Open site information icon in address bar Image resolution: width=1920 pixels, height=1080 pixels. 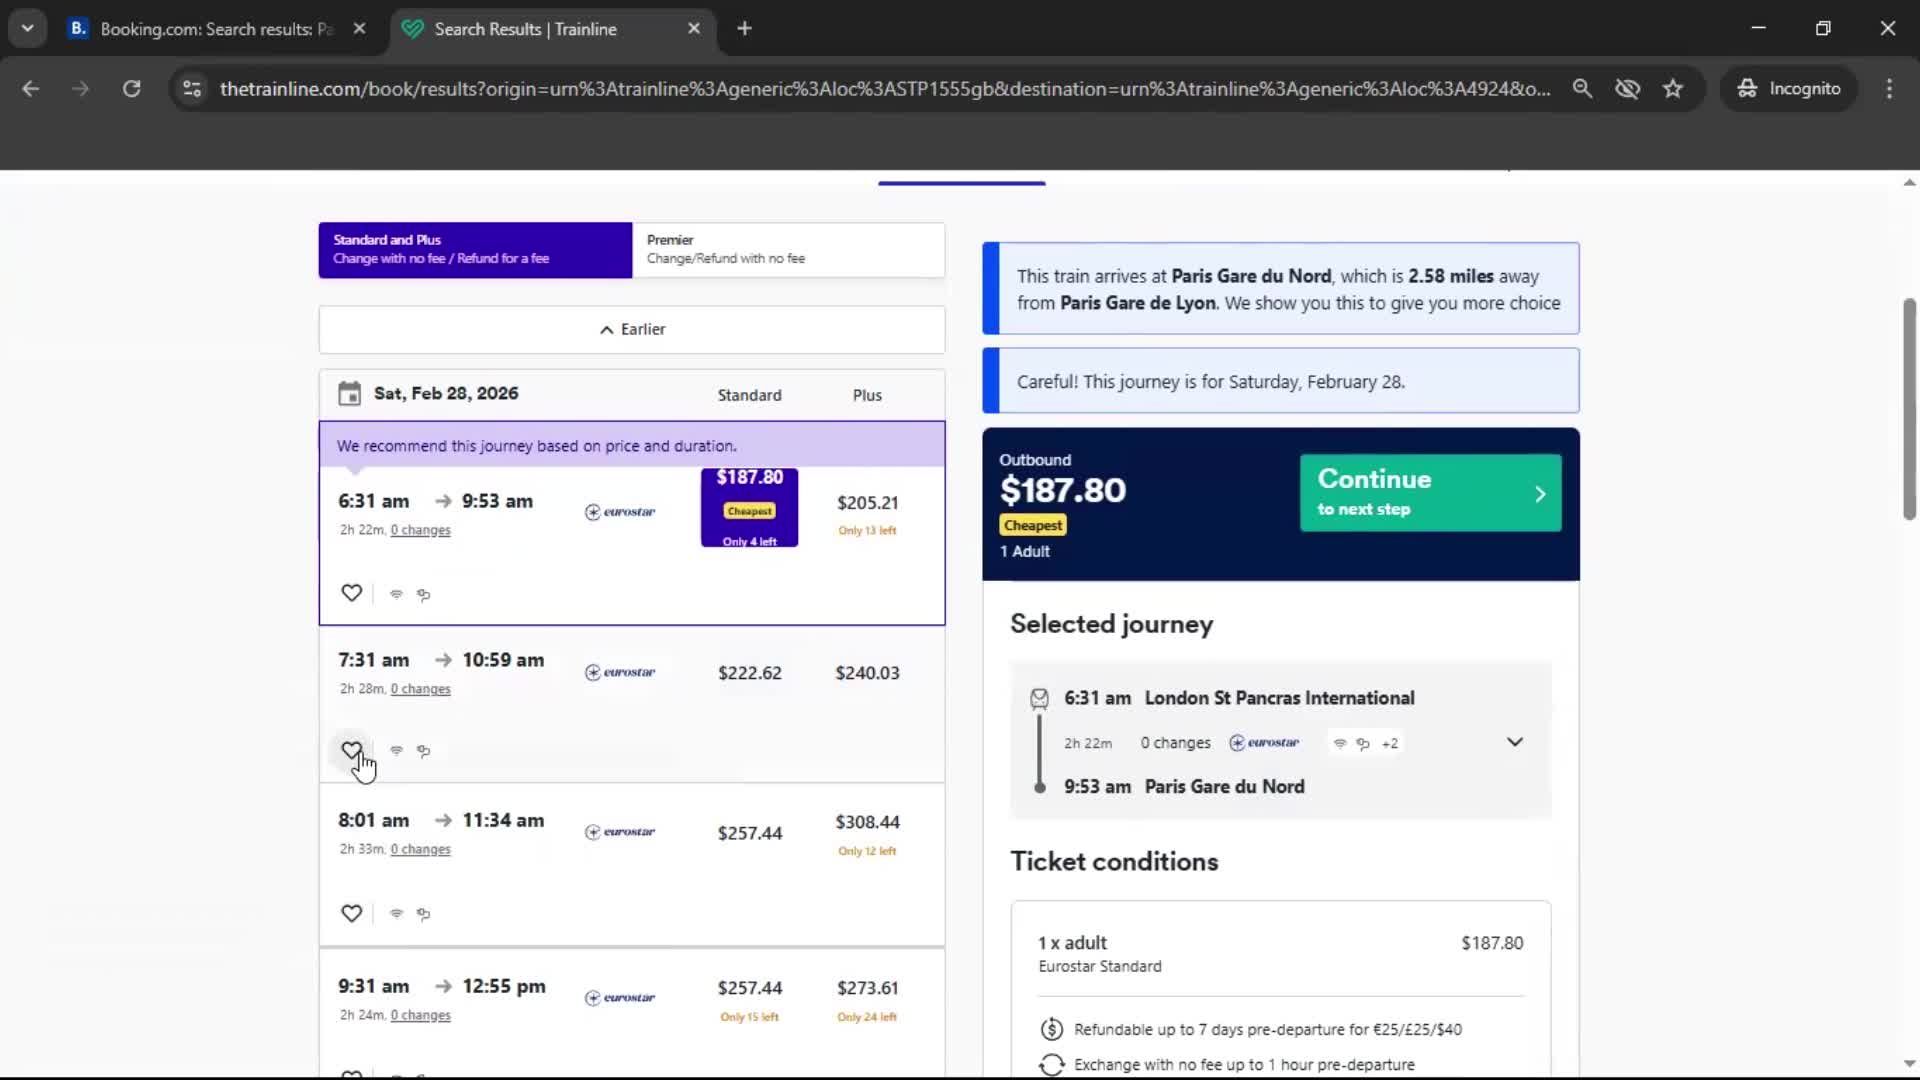(x=192, y=88)
